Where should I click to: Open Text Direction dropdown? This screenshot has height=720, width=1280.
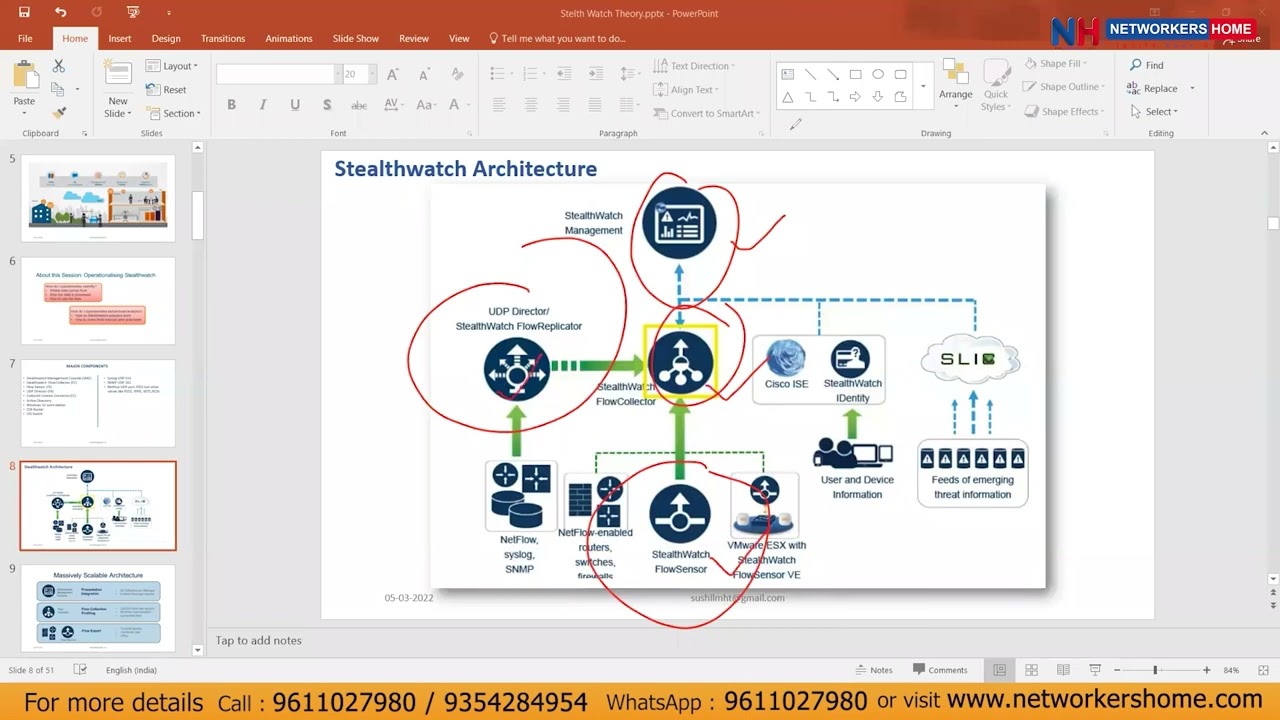click(694, 66)
